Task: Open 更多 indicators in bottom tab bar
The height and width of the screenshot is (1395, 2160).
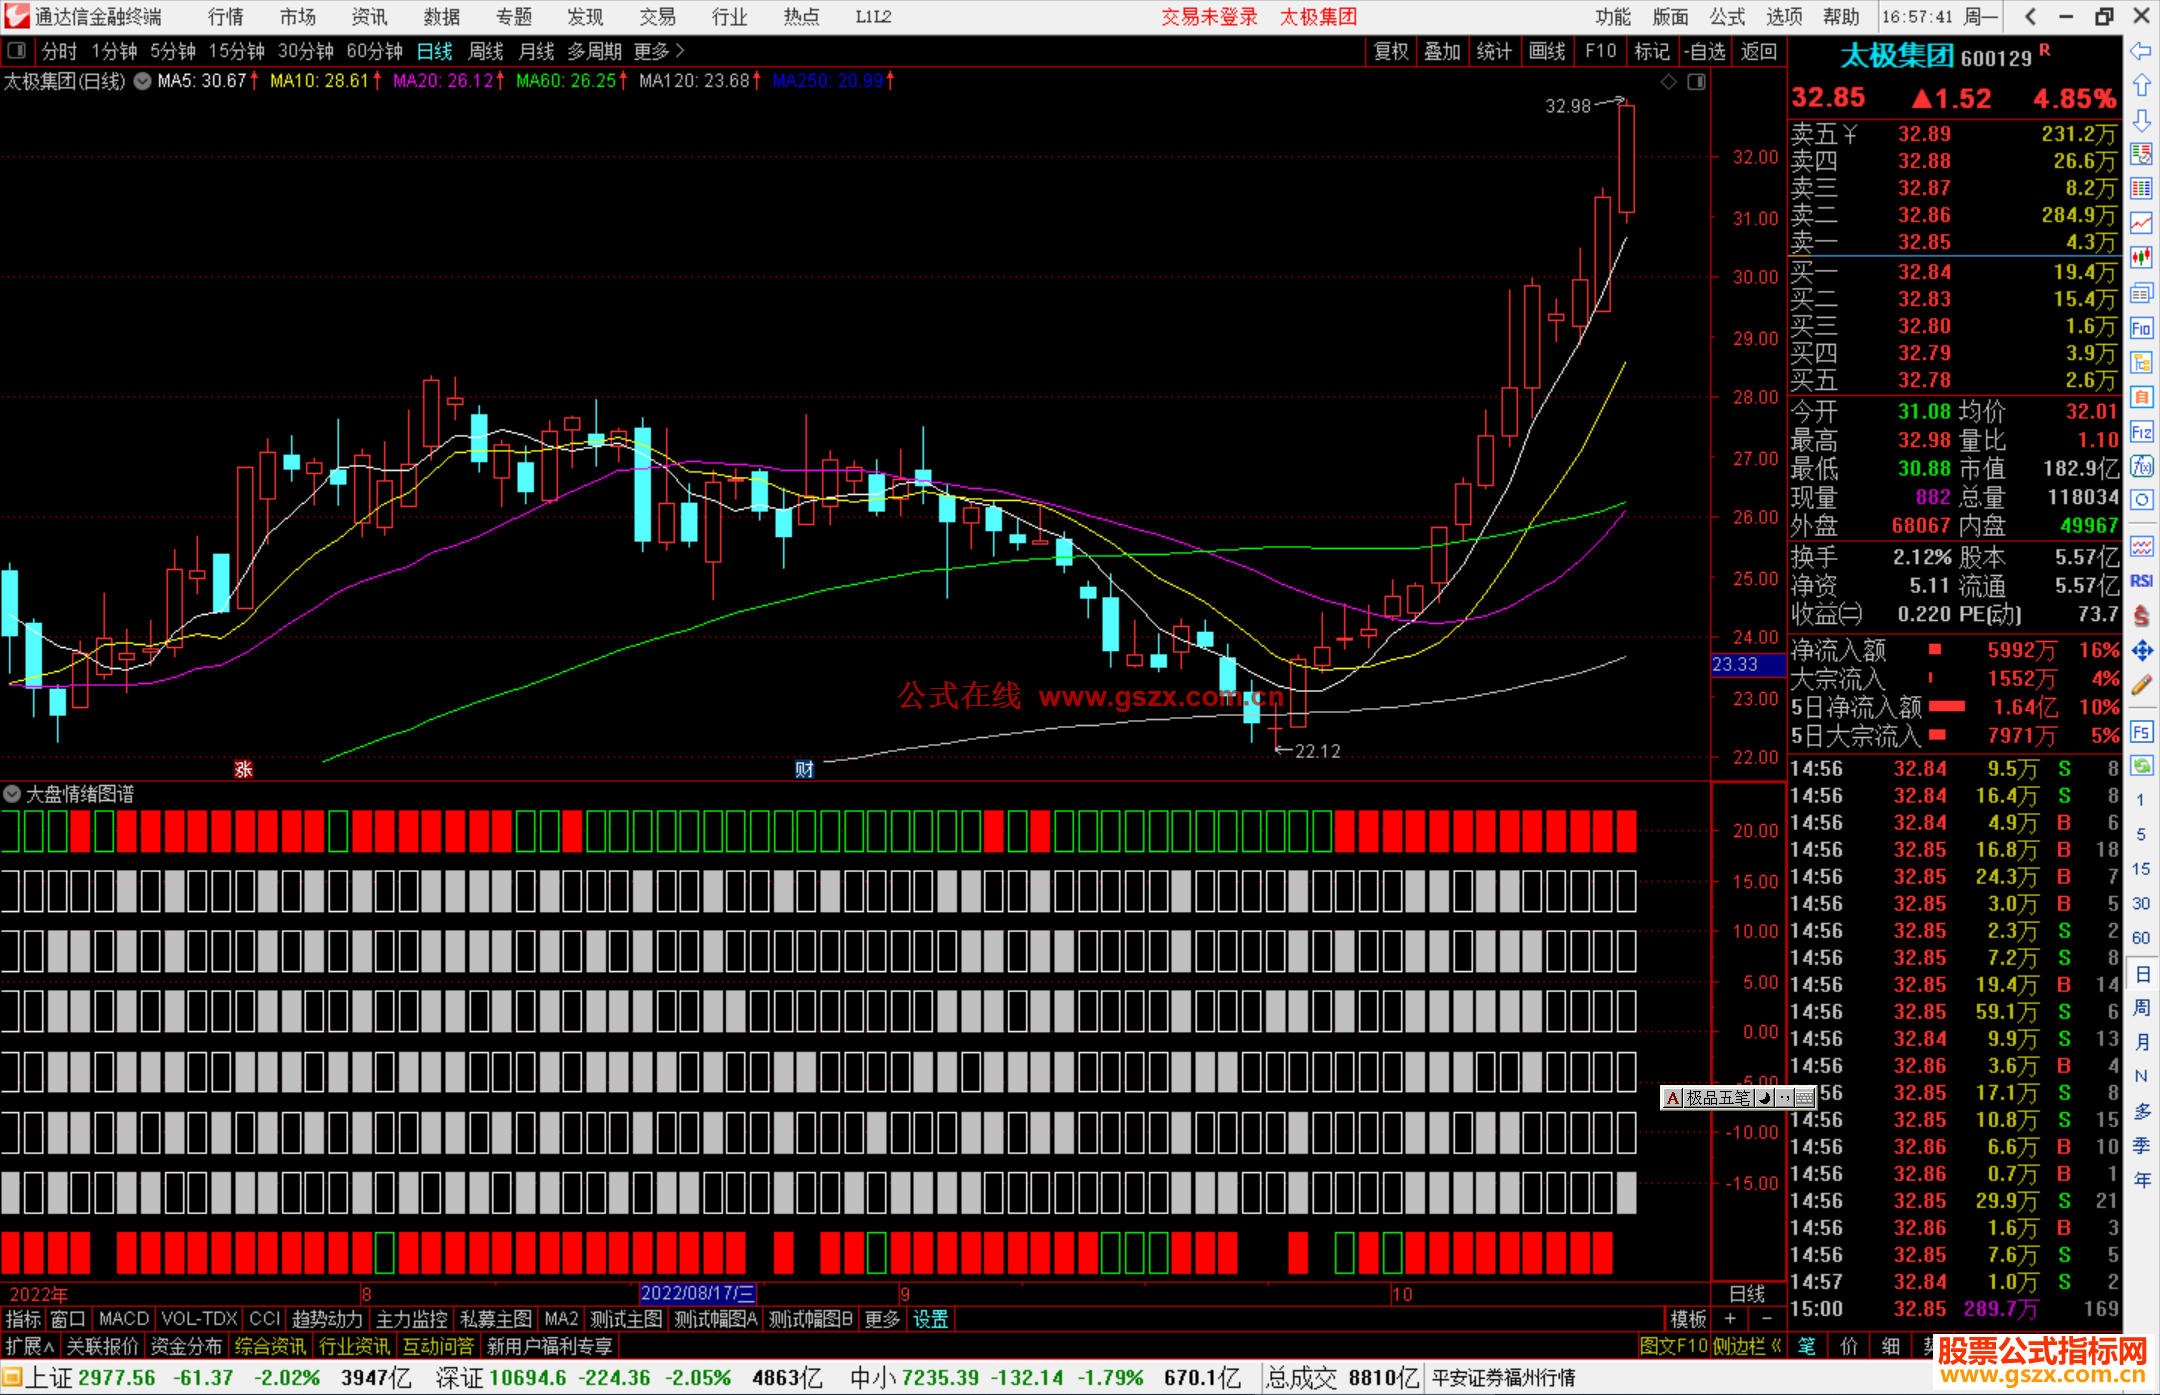Action: [883, 1319]
